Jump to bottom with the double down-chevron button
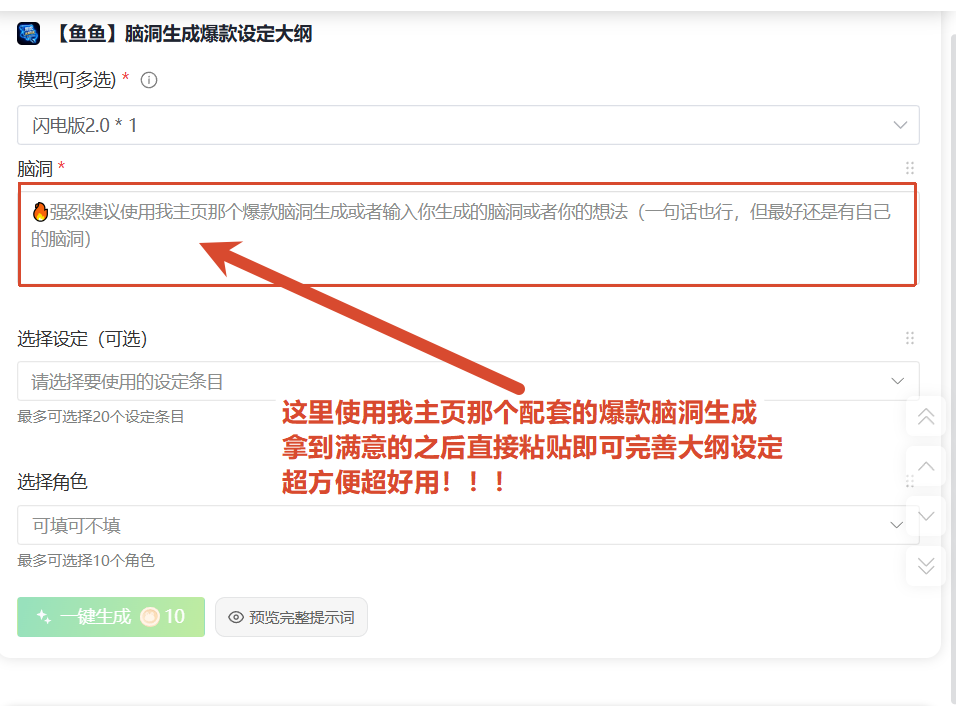The image size is (956, 706). tap(926, 566)
